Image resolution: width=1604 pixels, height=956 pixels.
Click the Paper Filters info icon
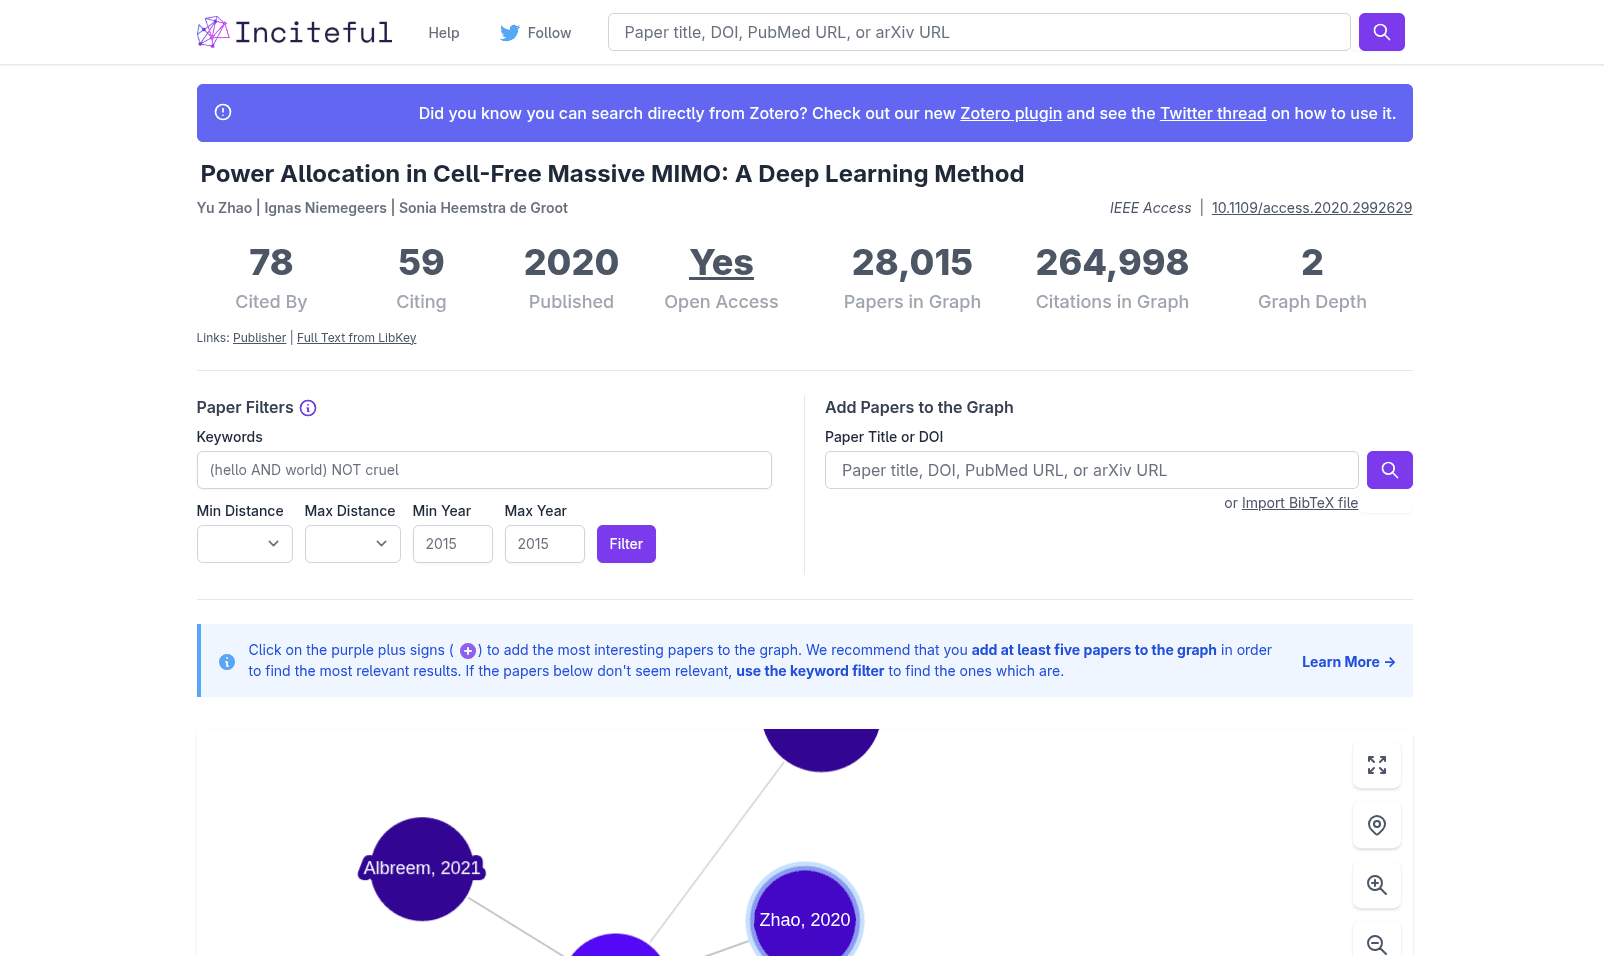click(x=308, y=408)
